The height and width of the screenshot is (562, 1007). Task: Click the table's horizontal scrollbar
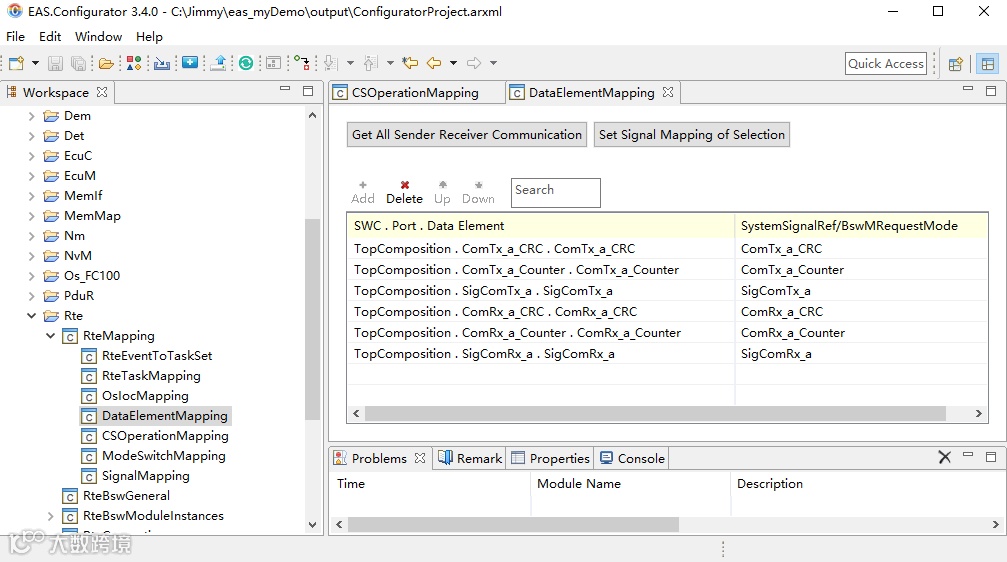coord(655,414)
